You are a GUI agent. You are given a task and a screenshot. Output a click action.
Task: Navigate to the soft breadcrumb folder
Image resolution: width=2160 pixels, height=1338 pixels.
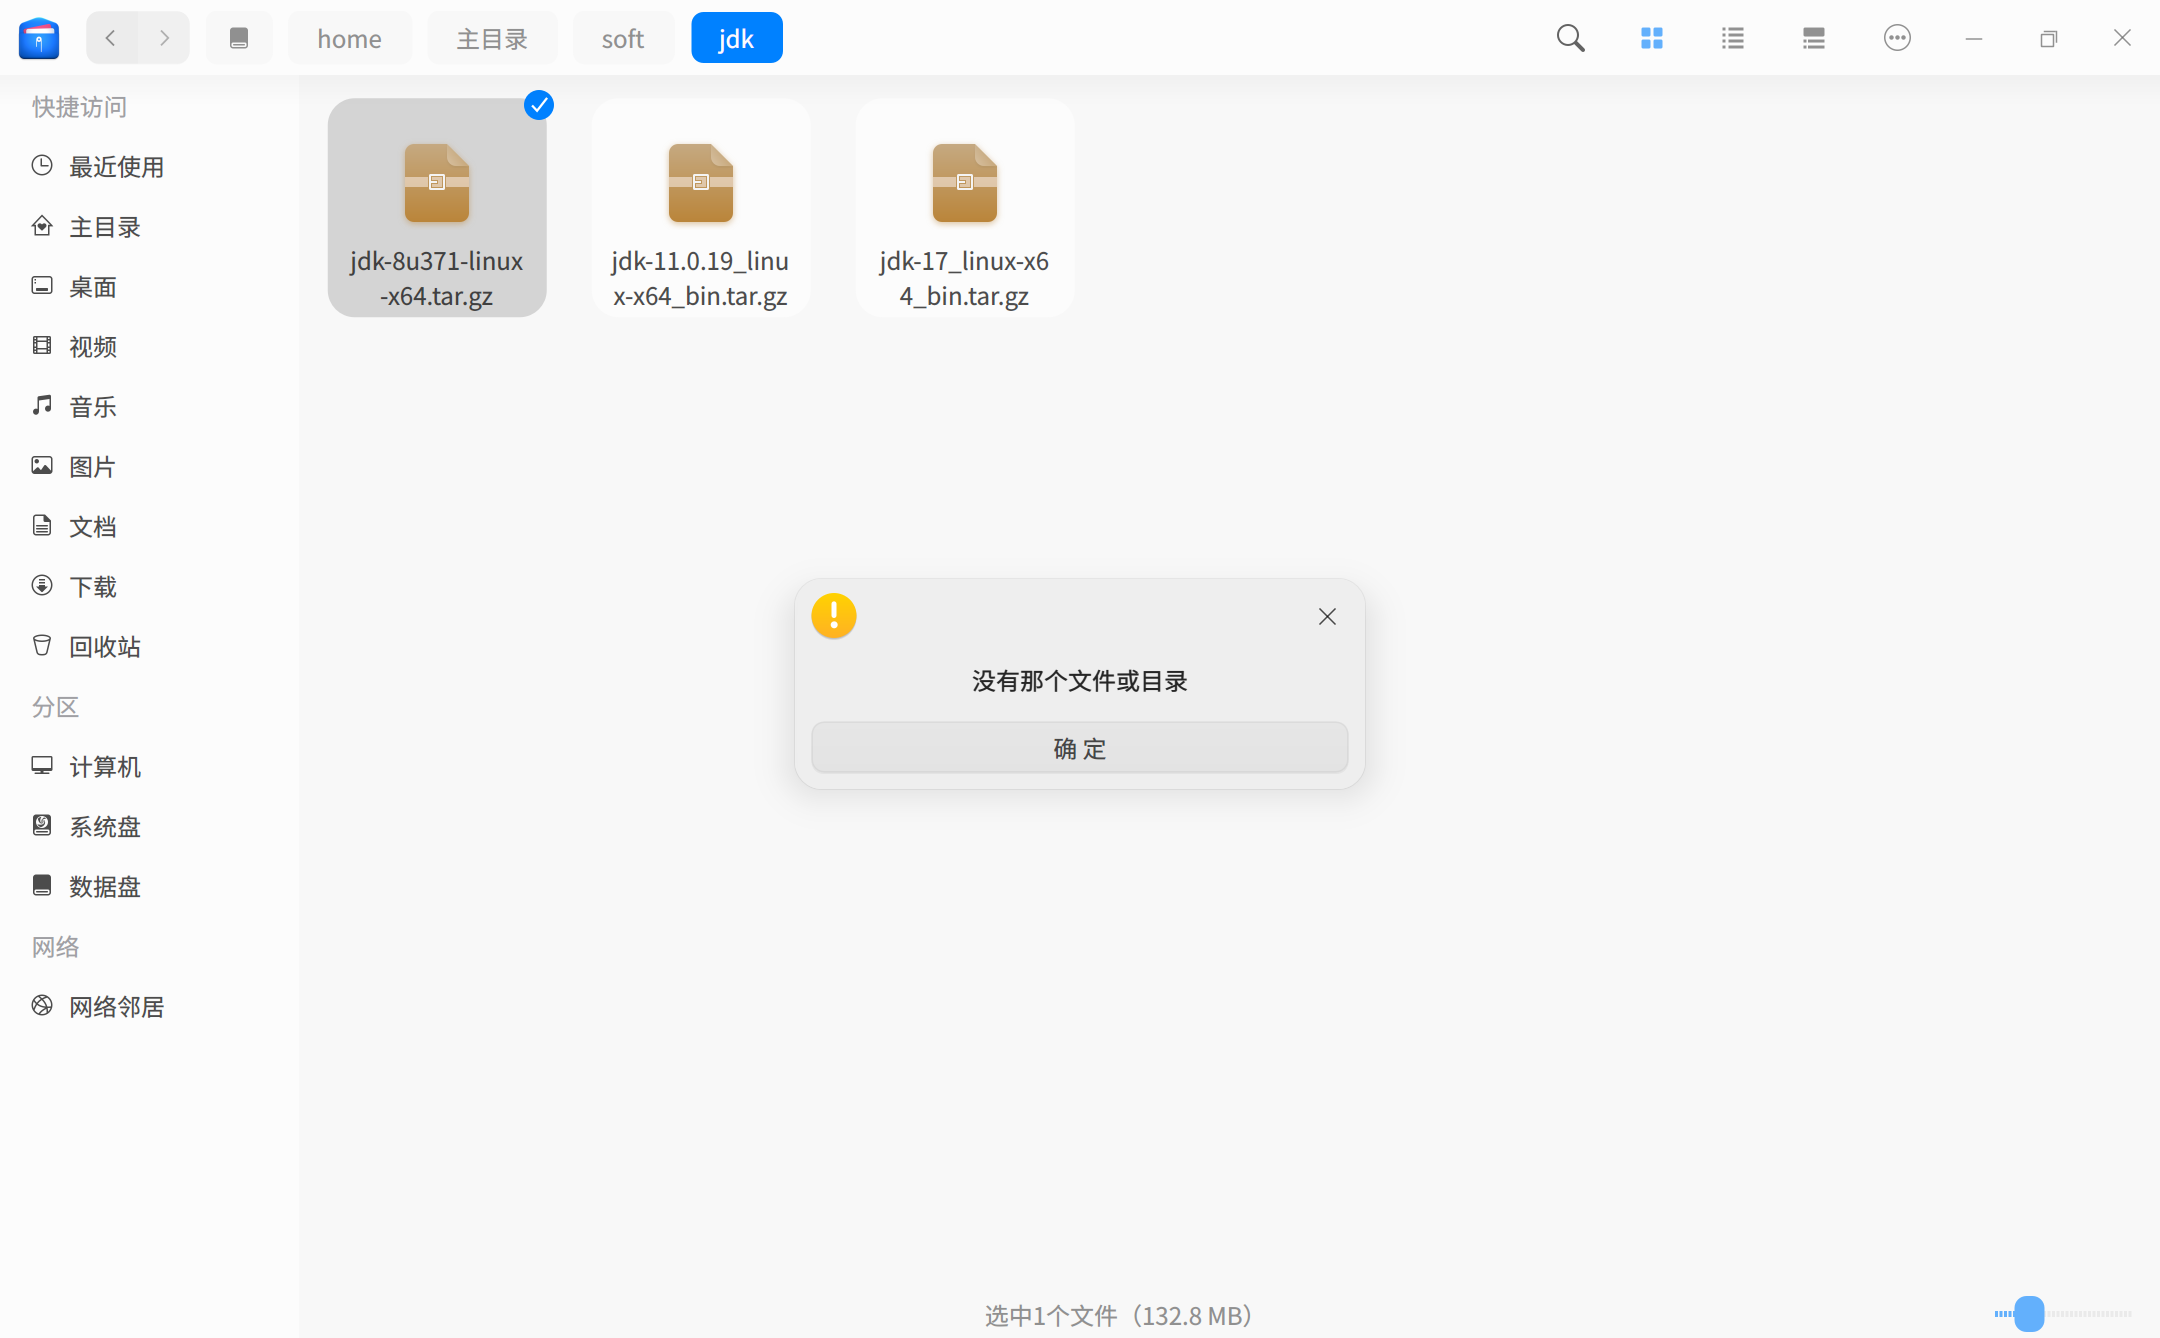click(x=622, y=38)
